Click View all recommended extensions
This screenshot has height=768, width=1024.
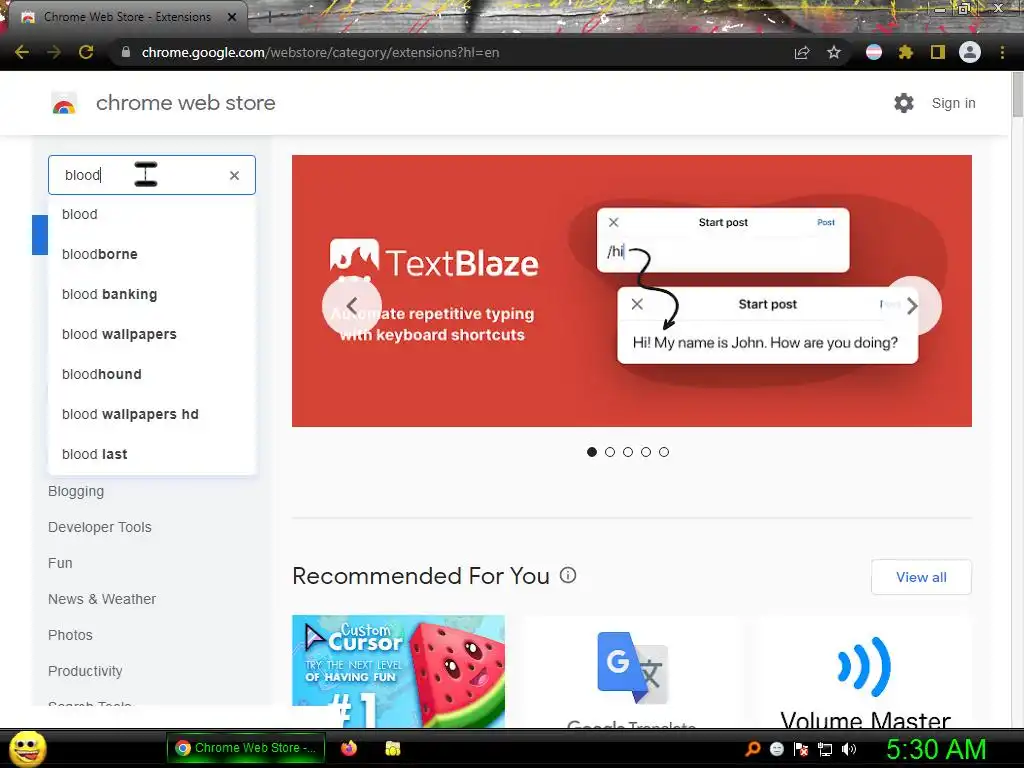pyautogui.click(x=921, y=577)
